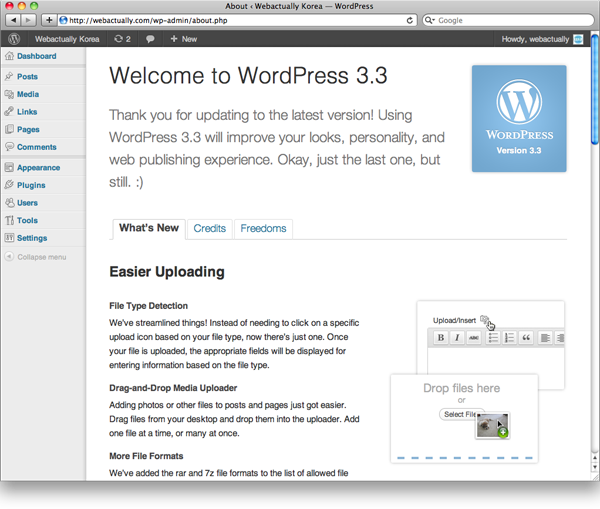Reload the page with refresh icon
Image resolution: width=600 pixels, height=509 pixels.
click(x=410, y=20)
